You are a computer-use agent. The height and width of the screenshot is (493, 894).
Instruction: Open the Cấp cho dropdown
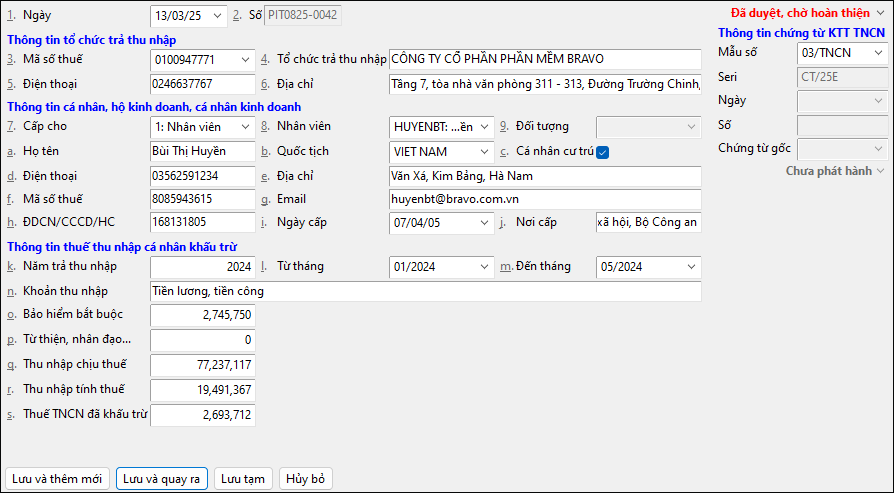tap(245, 127)
